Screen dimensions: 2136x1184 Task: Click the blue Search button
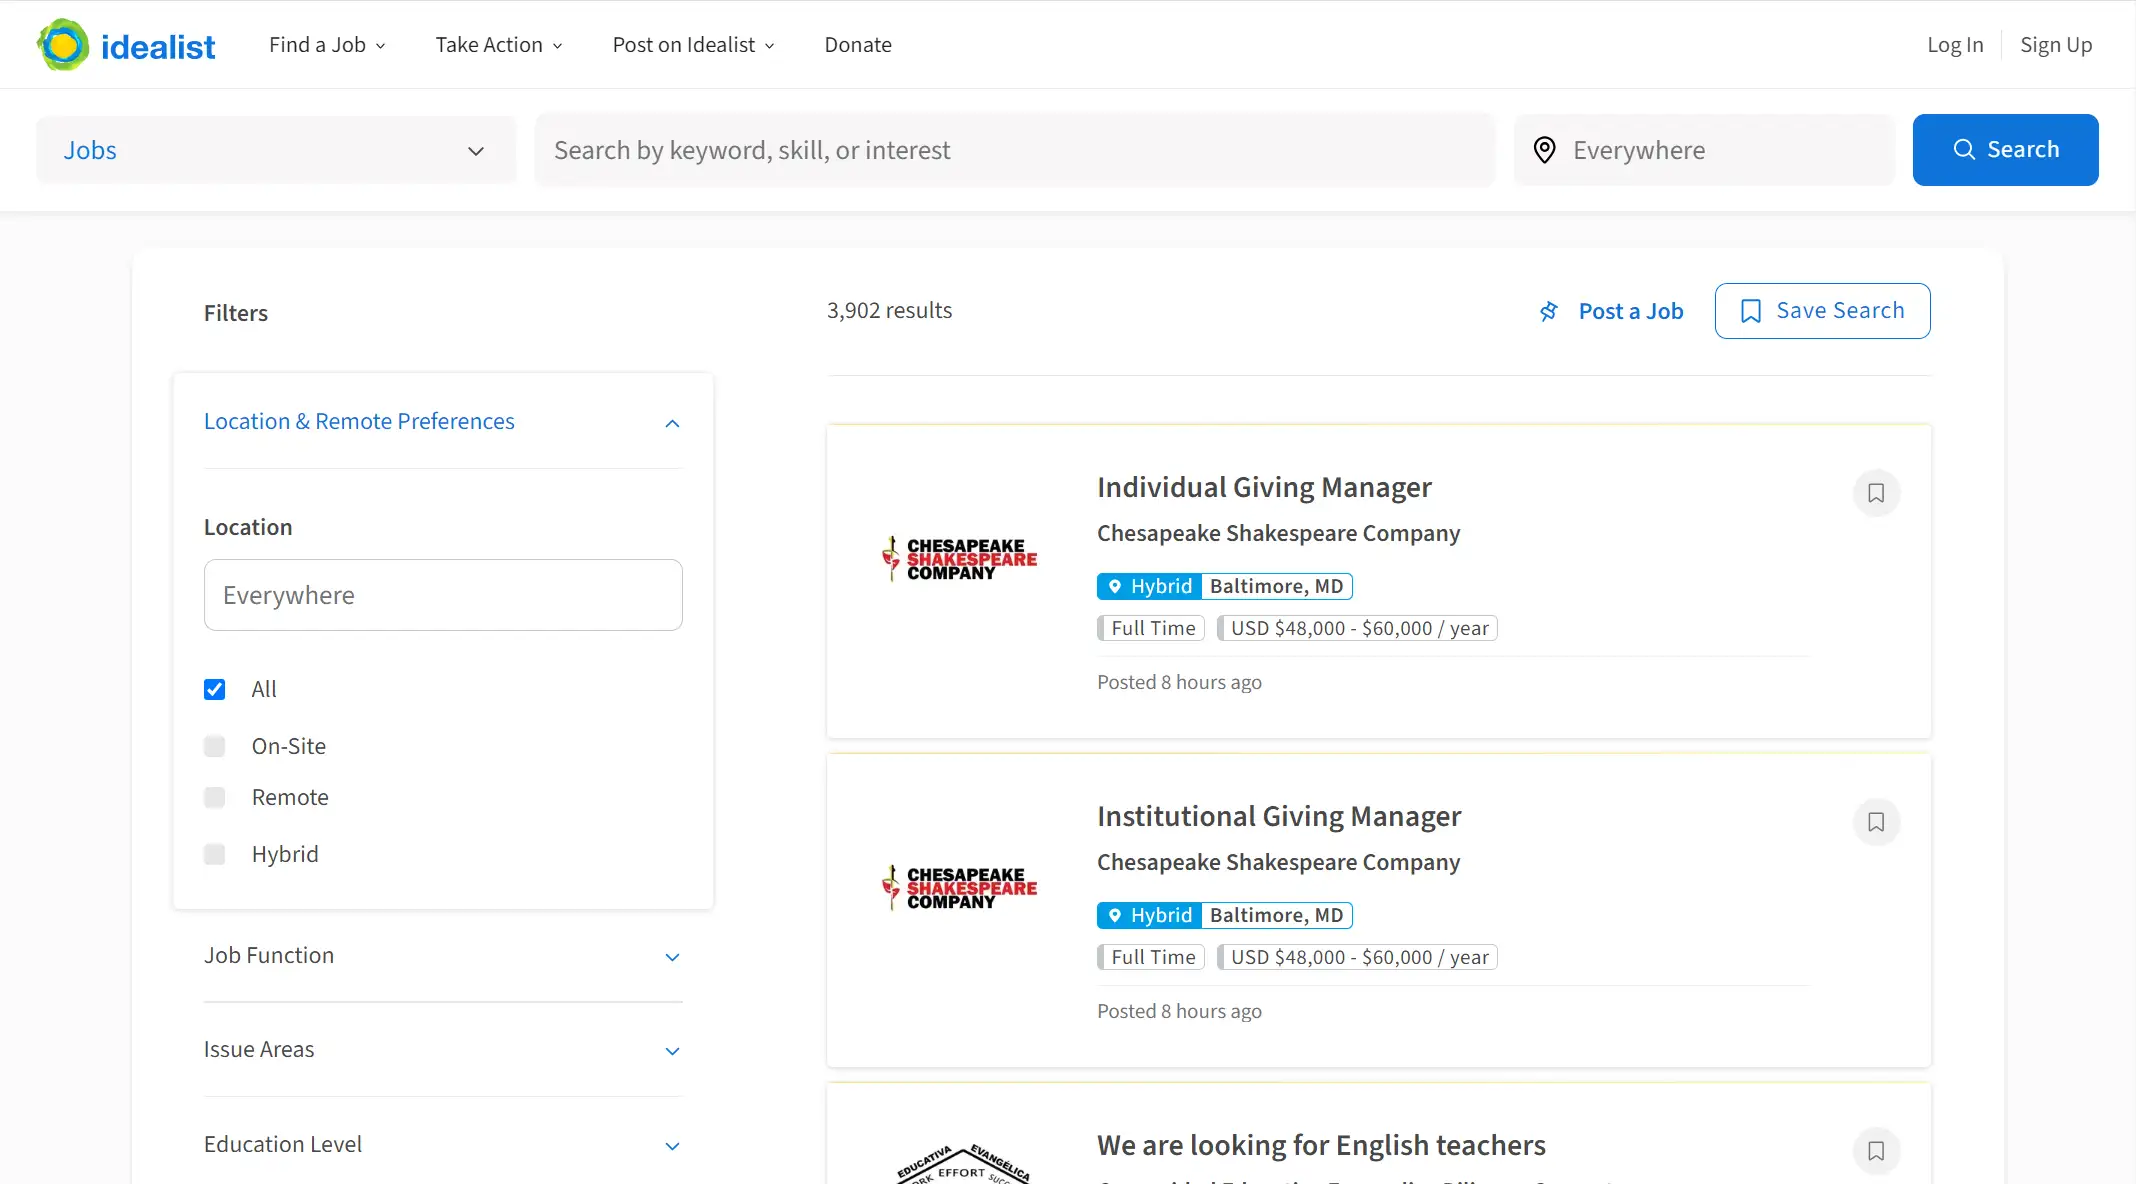tap(2005, 150)
